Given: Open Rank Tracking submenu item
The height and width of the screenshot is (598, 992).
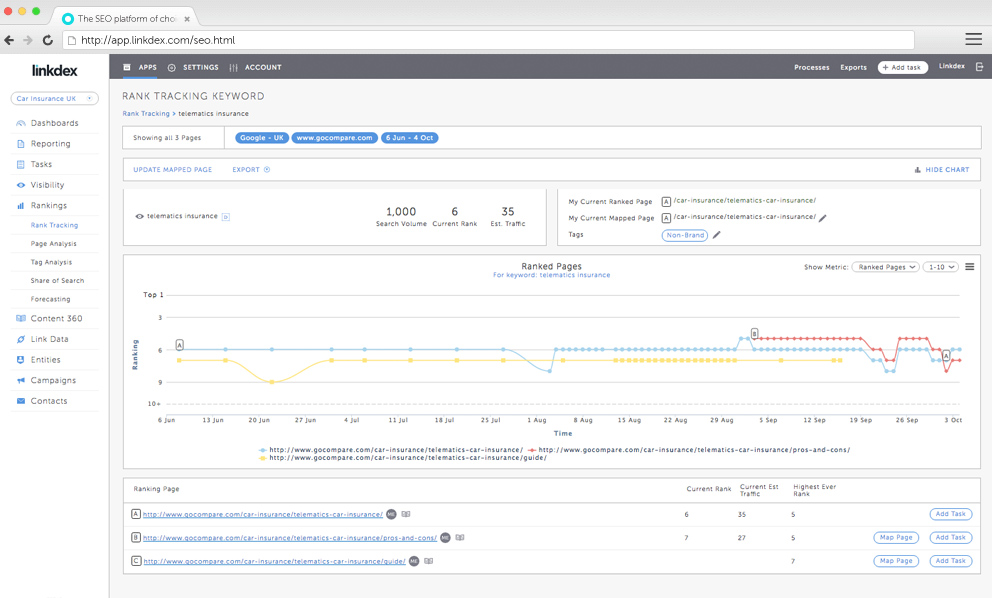Looking at the screenshot, I should pyautogui.click(x=54, y=225).
